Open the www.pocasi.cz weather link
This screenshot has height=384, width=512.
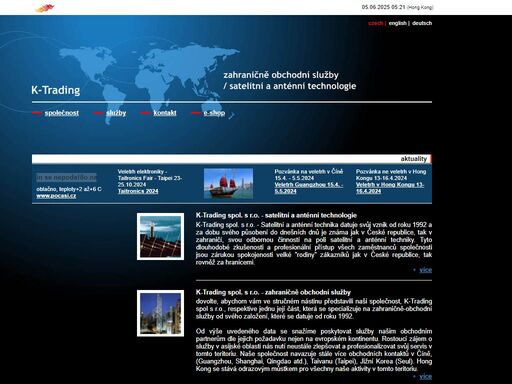coord(56,196)
